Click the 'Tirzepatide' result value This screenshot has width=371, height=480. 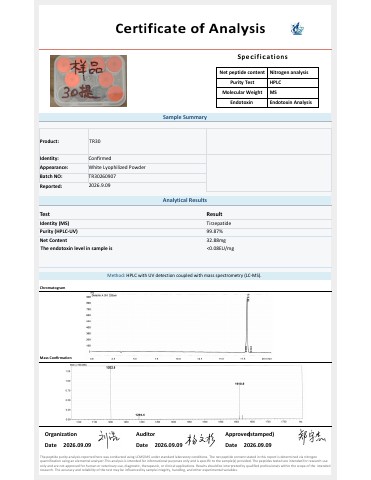coord(219,223)
